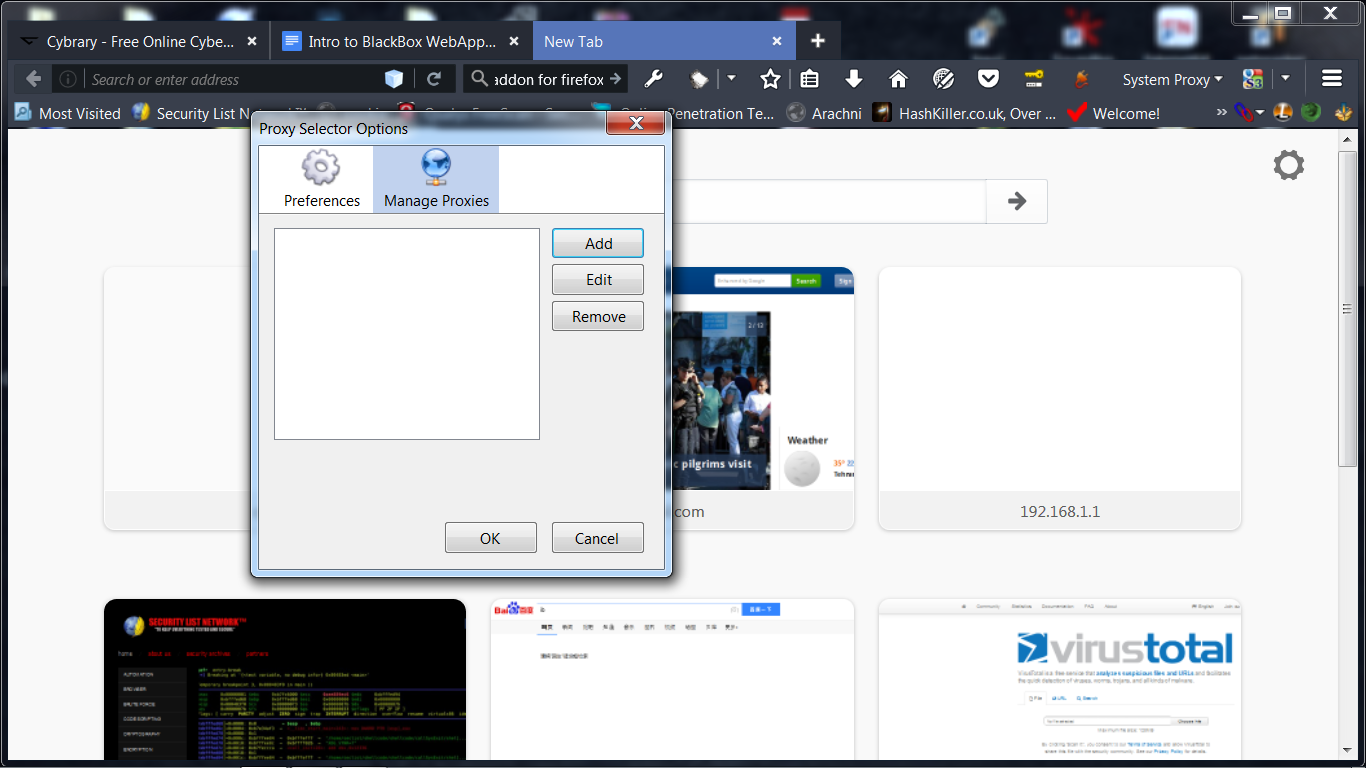Image resolution: width=1366 pixels, height=768 pixels.
Task: Reload the current page
Action: (x=434, y=79)
